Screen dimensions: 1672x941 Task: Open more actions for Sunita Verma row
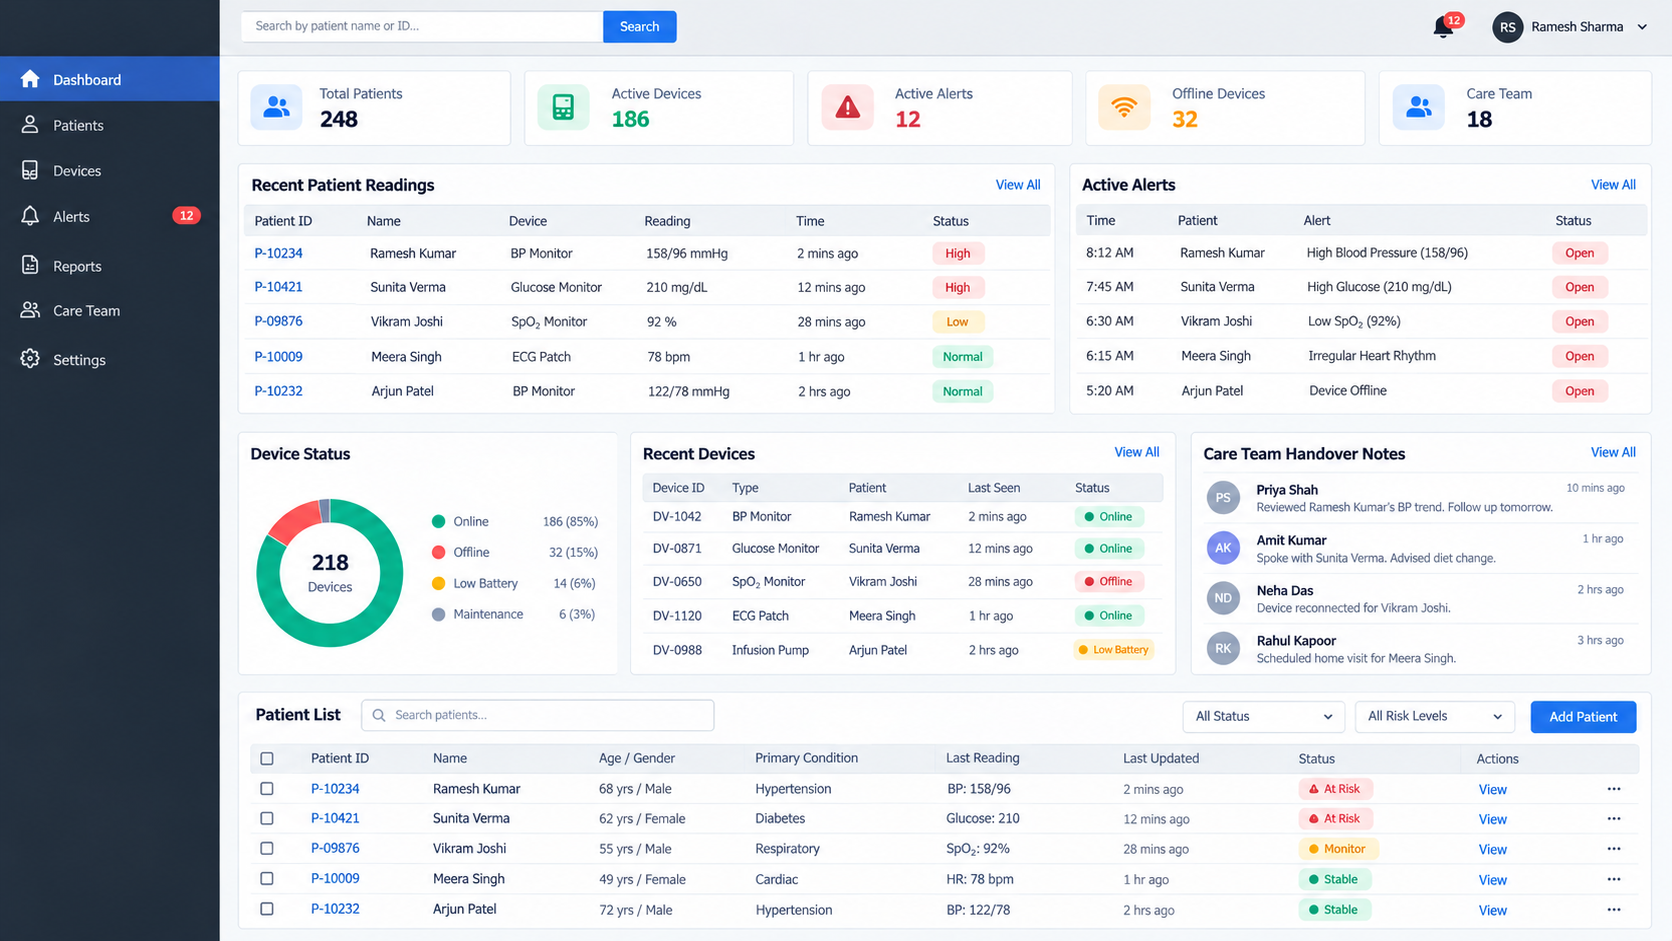[x=1614, y=818]
